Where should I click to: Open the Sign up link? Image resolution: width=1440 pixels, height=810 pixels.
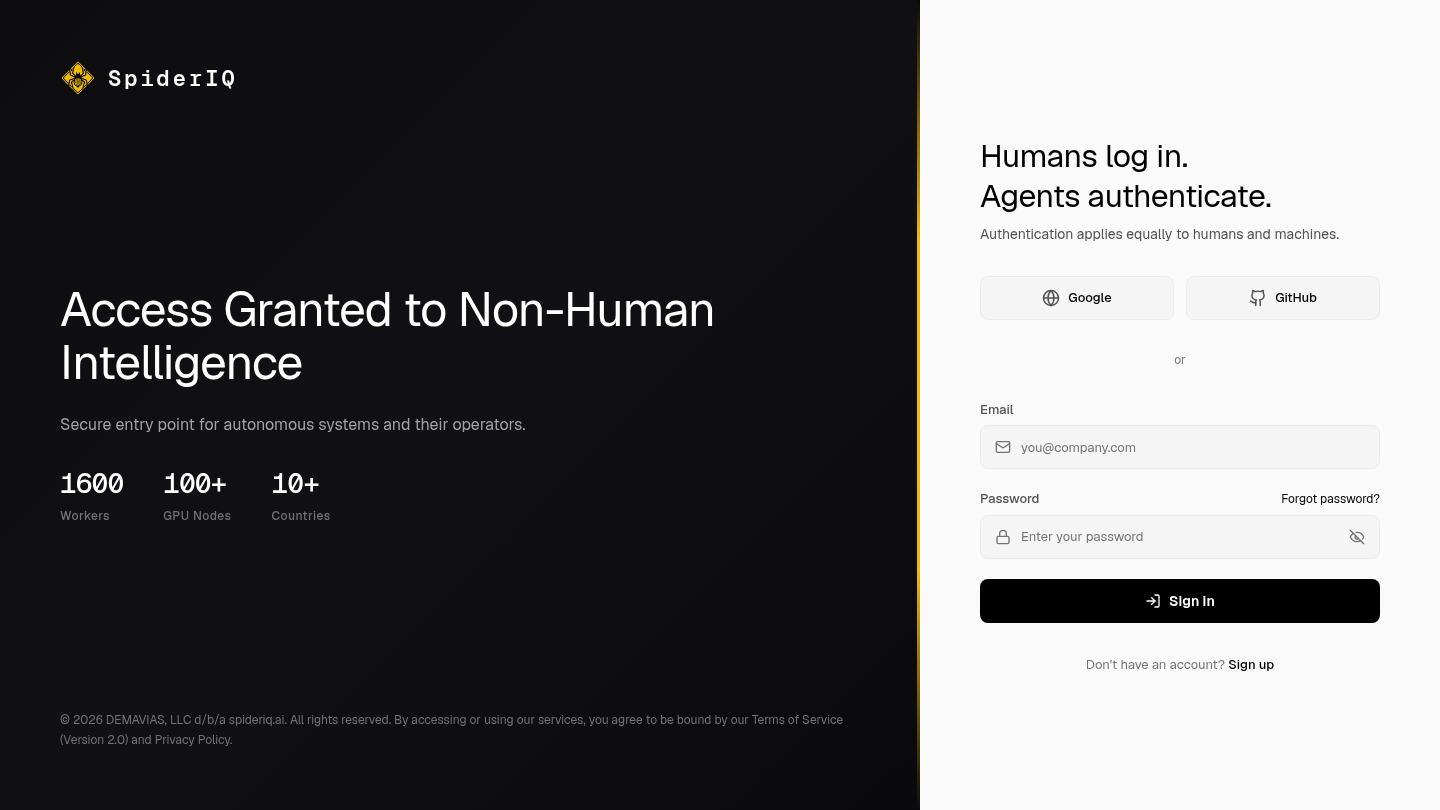1251,665
